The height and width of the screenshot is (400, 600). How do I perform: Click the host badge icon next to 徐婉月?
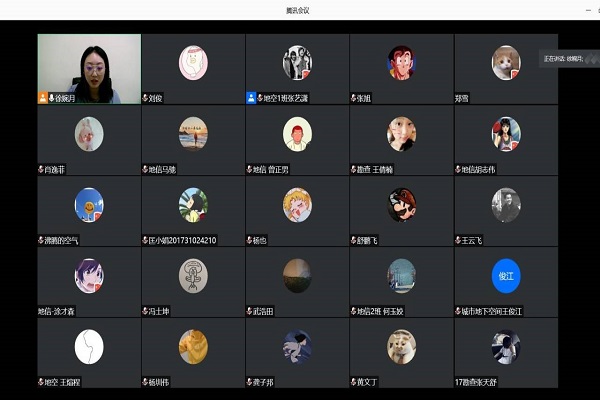click(42, 98)
